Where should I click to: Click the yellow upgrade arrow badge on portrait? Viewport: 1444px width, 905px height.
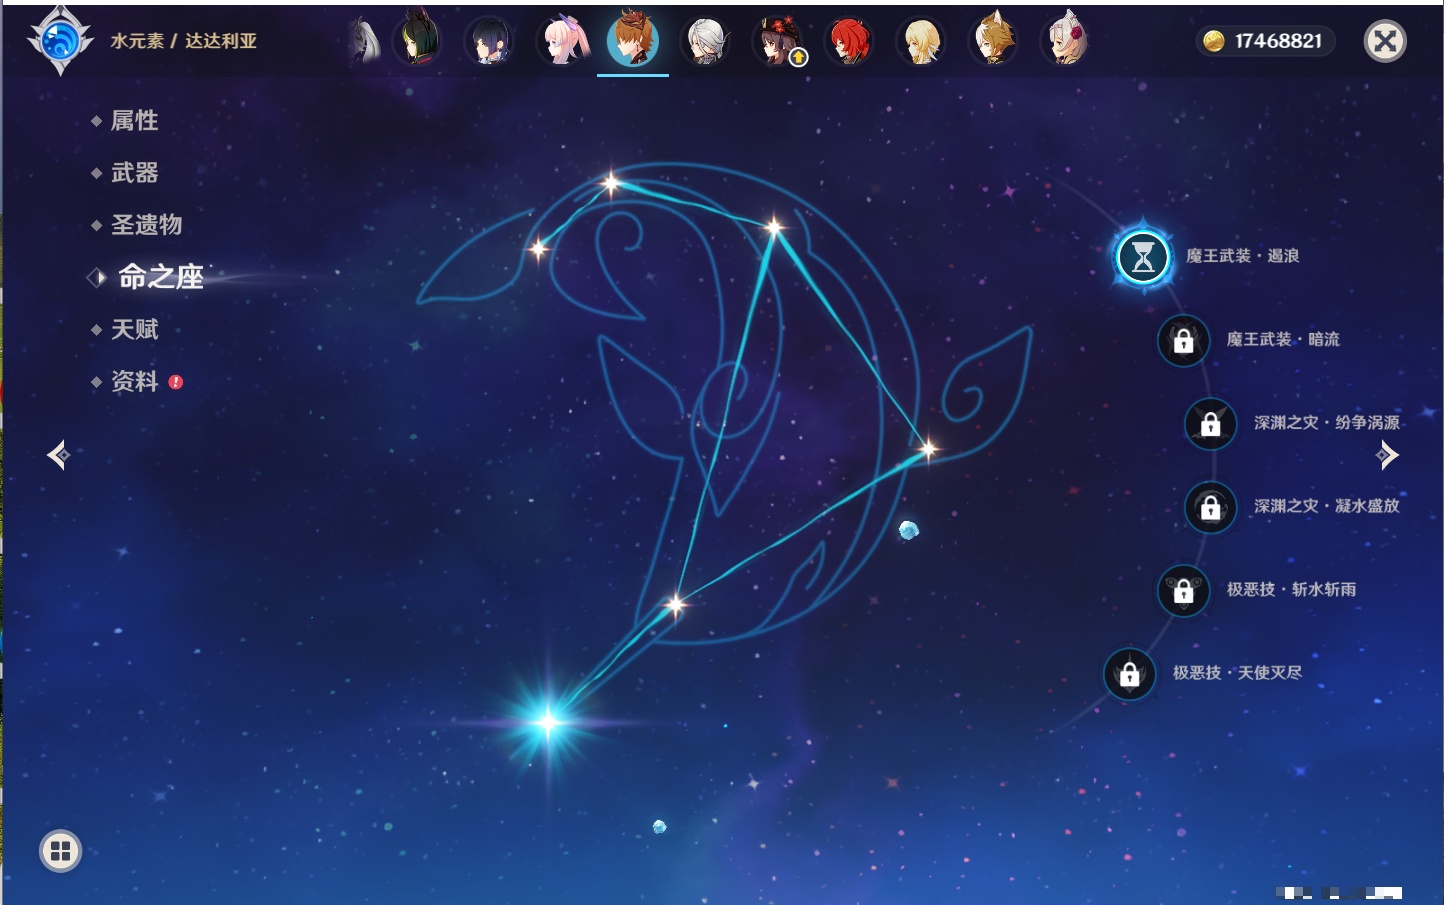click(x=798, y=58)
